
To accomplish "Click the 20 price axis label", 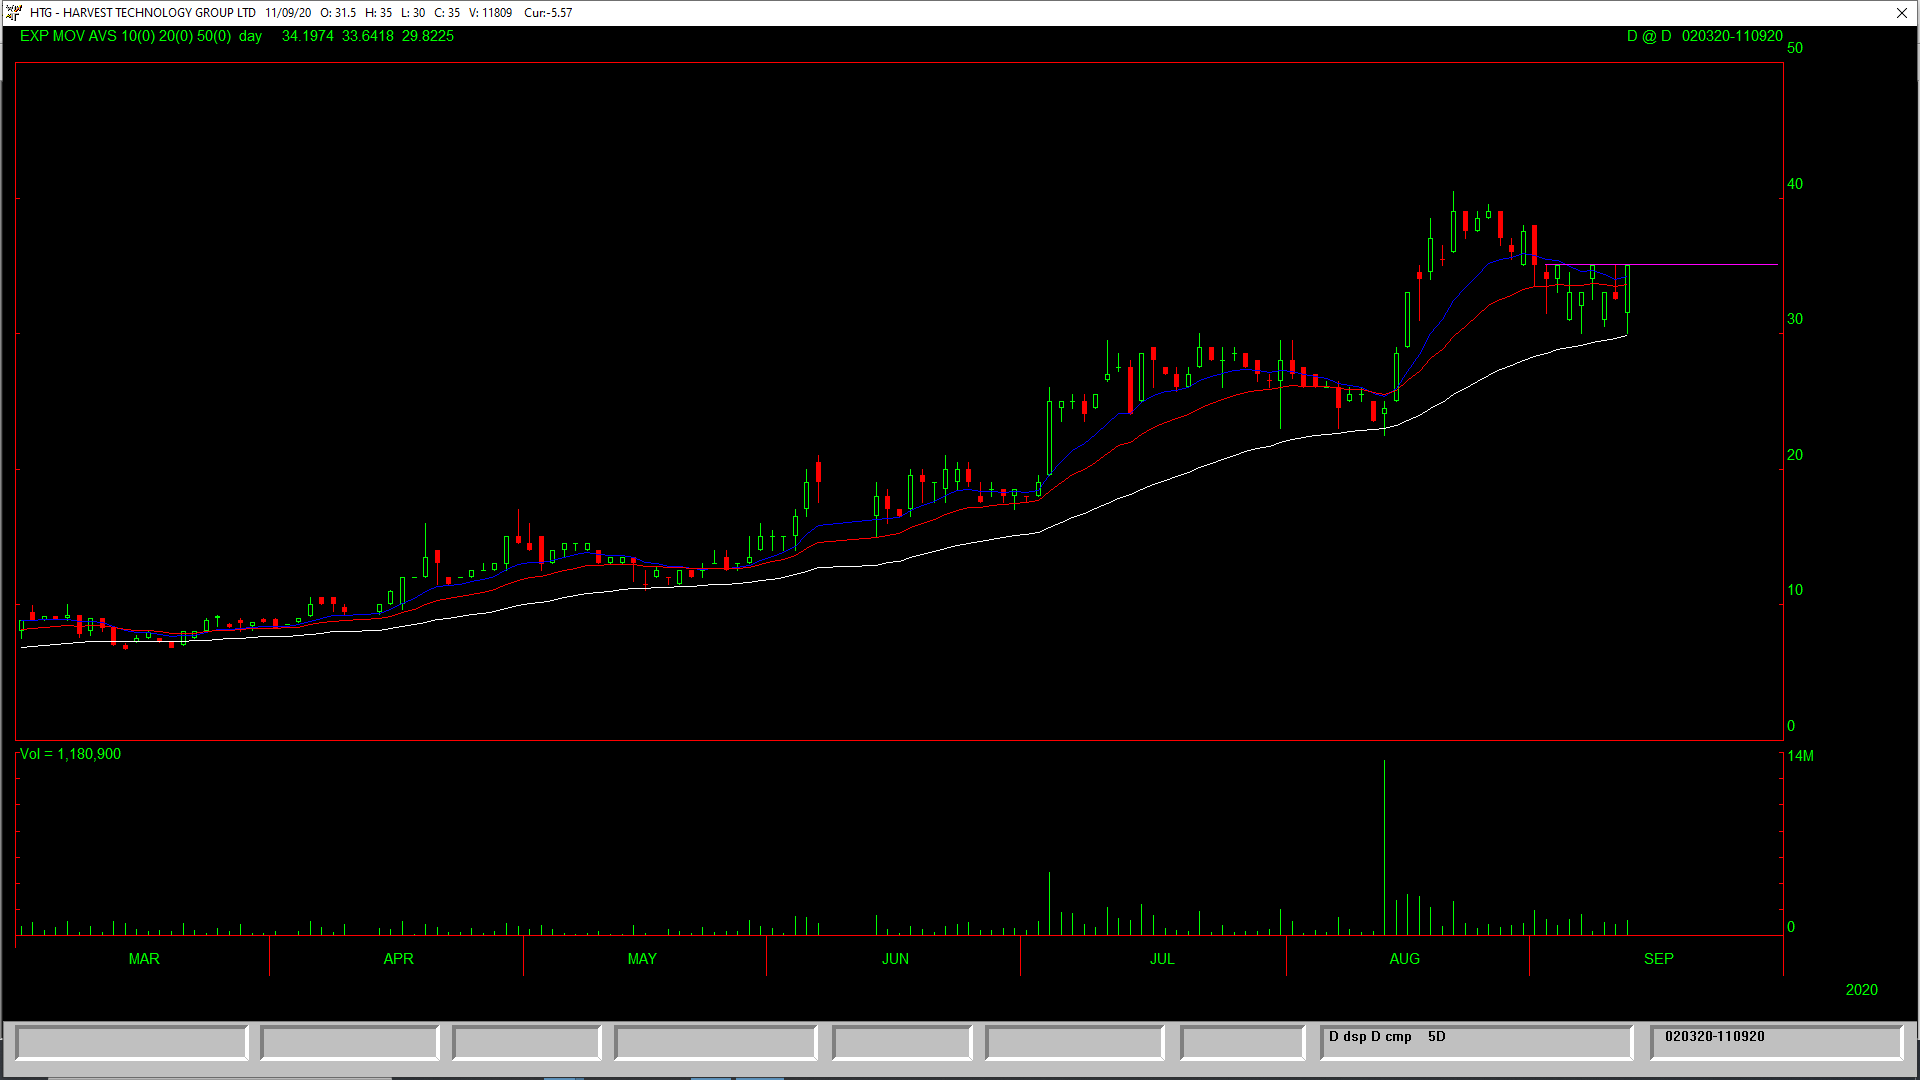I will (x=1795, y=455).
